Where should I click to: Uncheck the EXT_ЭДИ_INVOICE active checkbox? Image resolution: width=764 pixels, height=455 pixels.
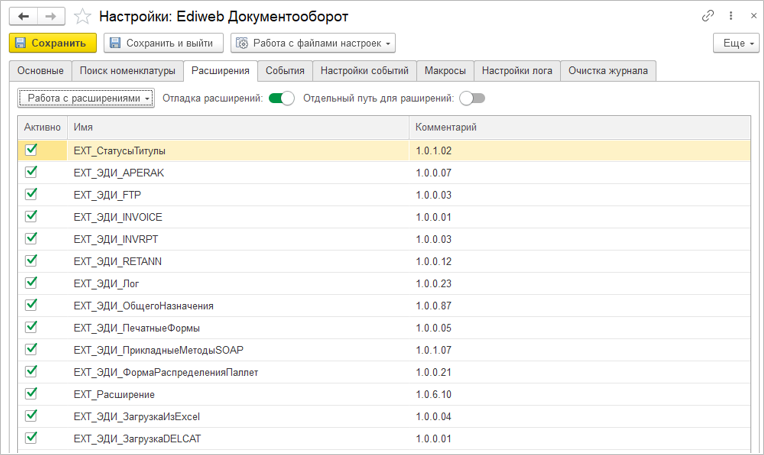[x=31, y=216]
